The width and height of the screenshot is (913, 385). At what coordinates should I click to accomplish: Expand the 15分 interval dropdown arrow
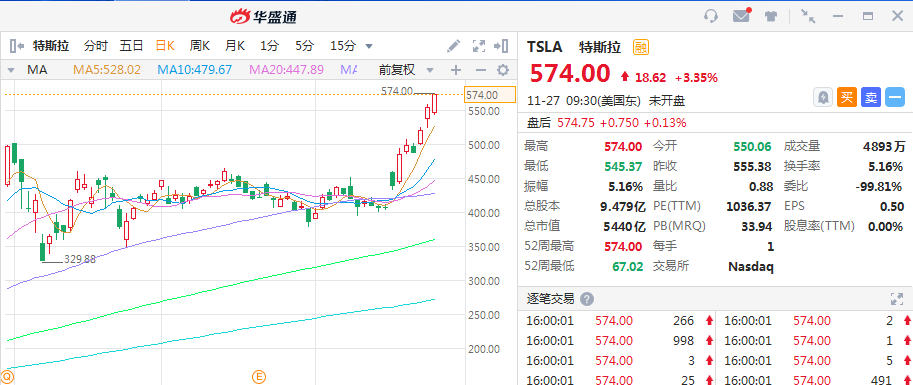click(369, 47)
